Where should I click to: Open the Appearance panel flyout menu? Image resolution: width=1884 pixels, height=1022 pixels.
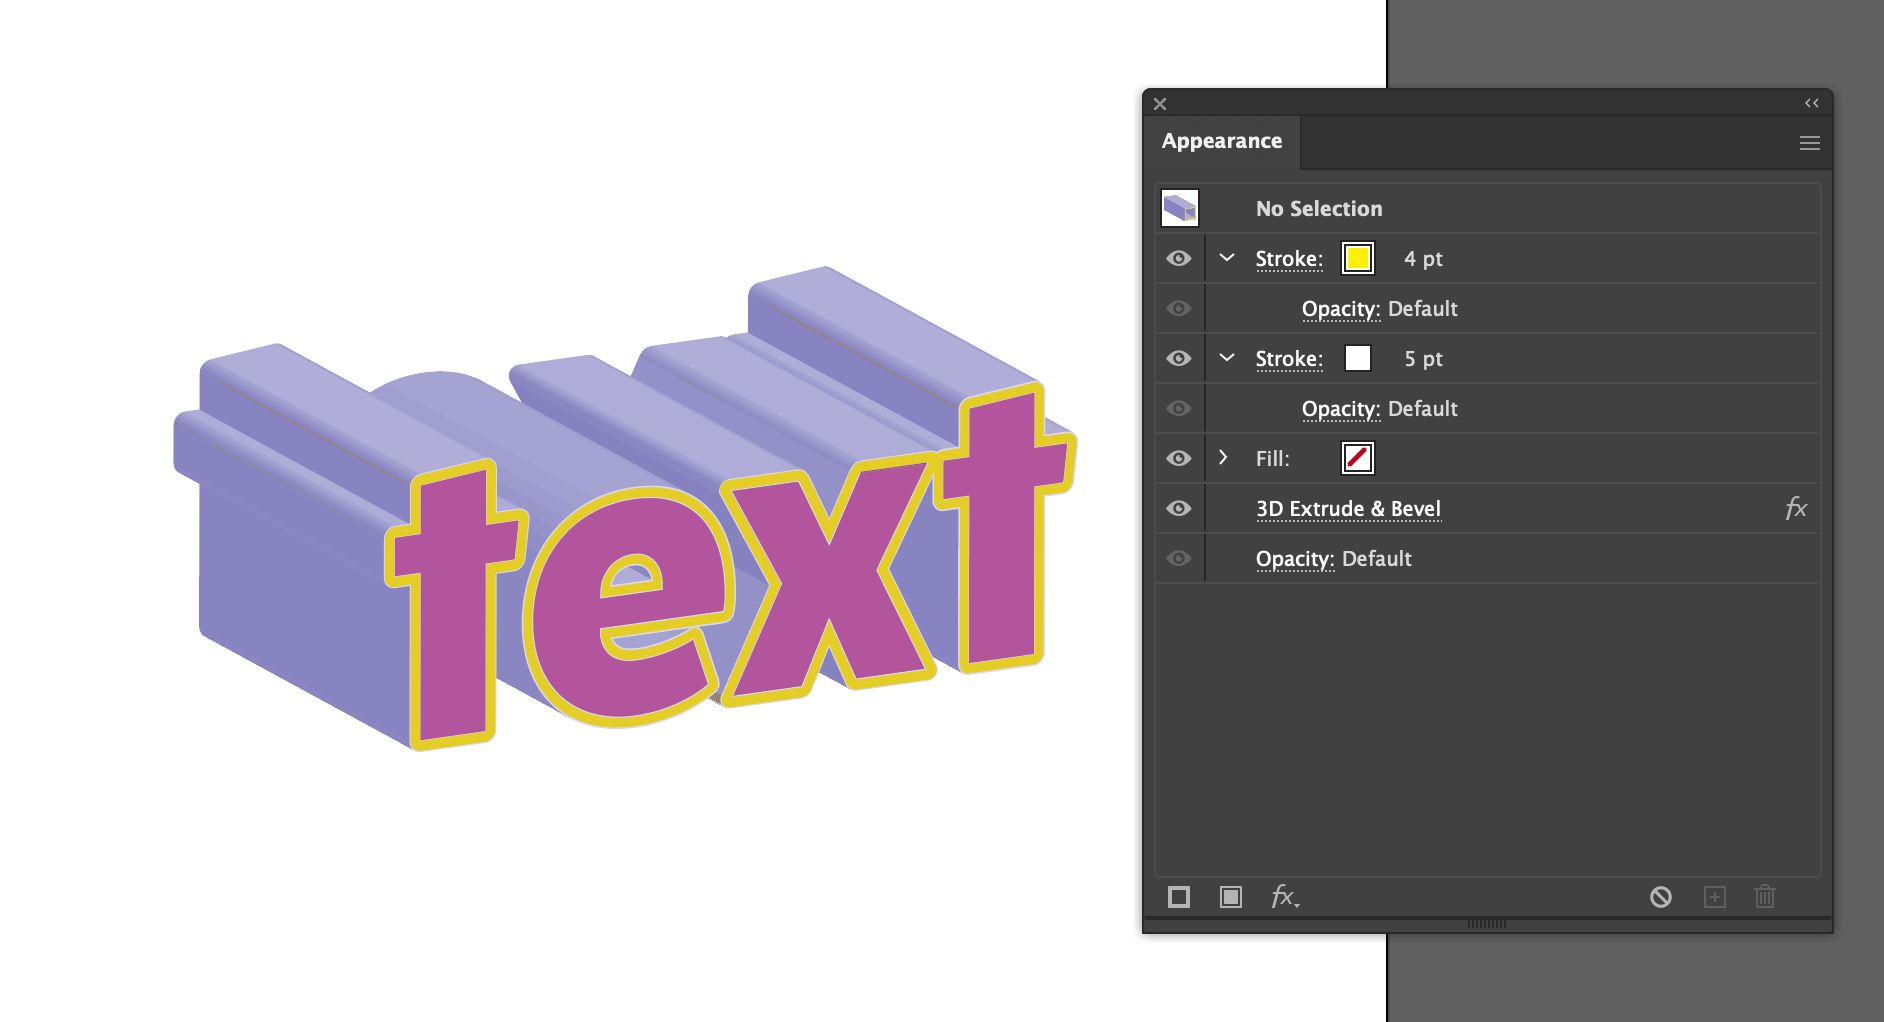(x=1809, y=142)
